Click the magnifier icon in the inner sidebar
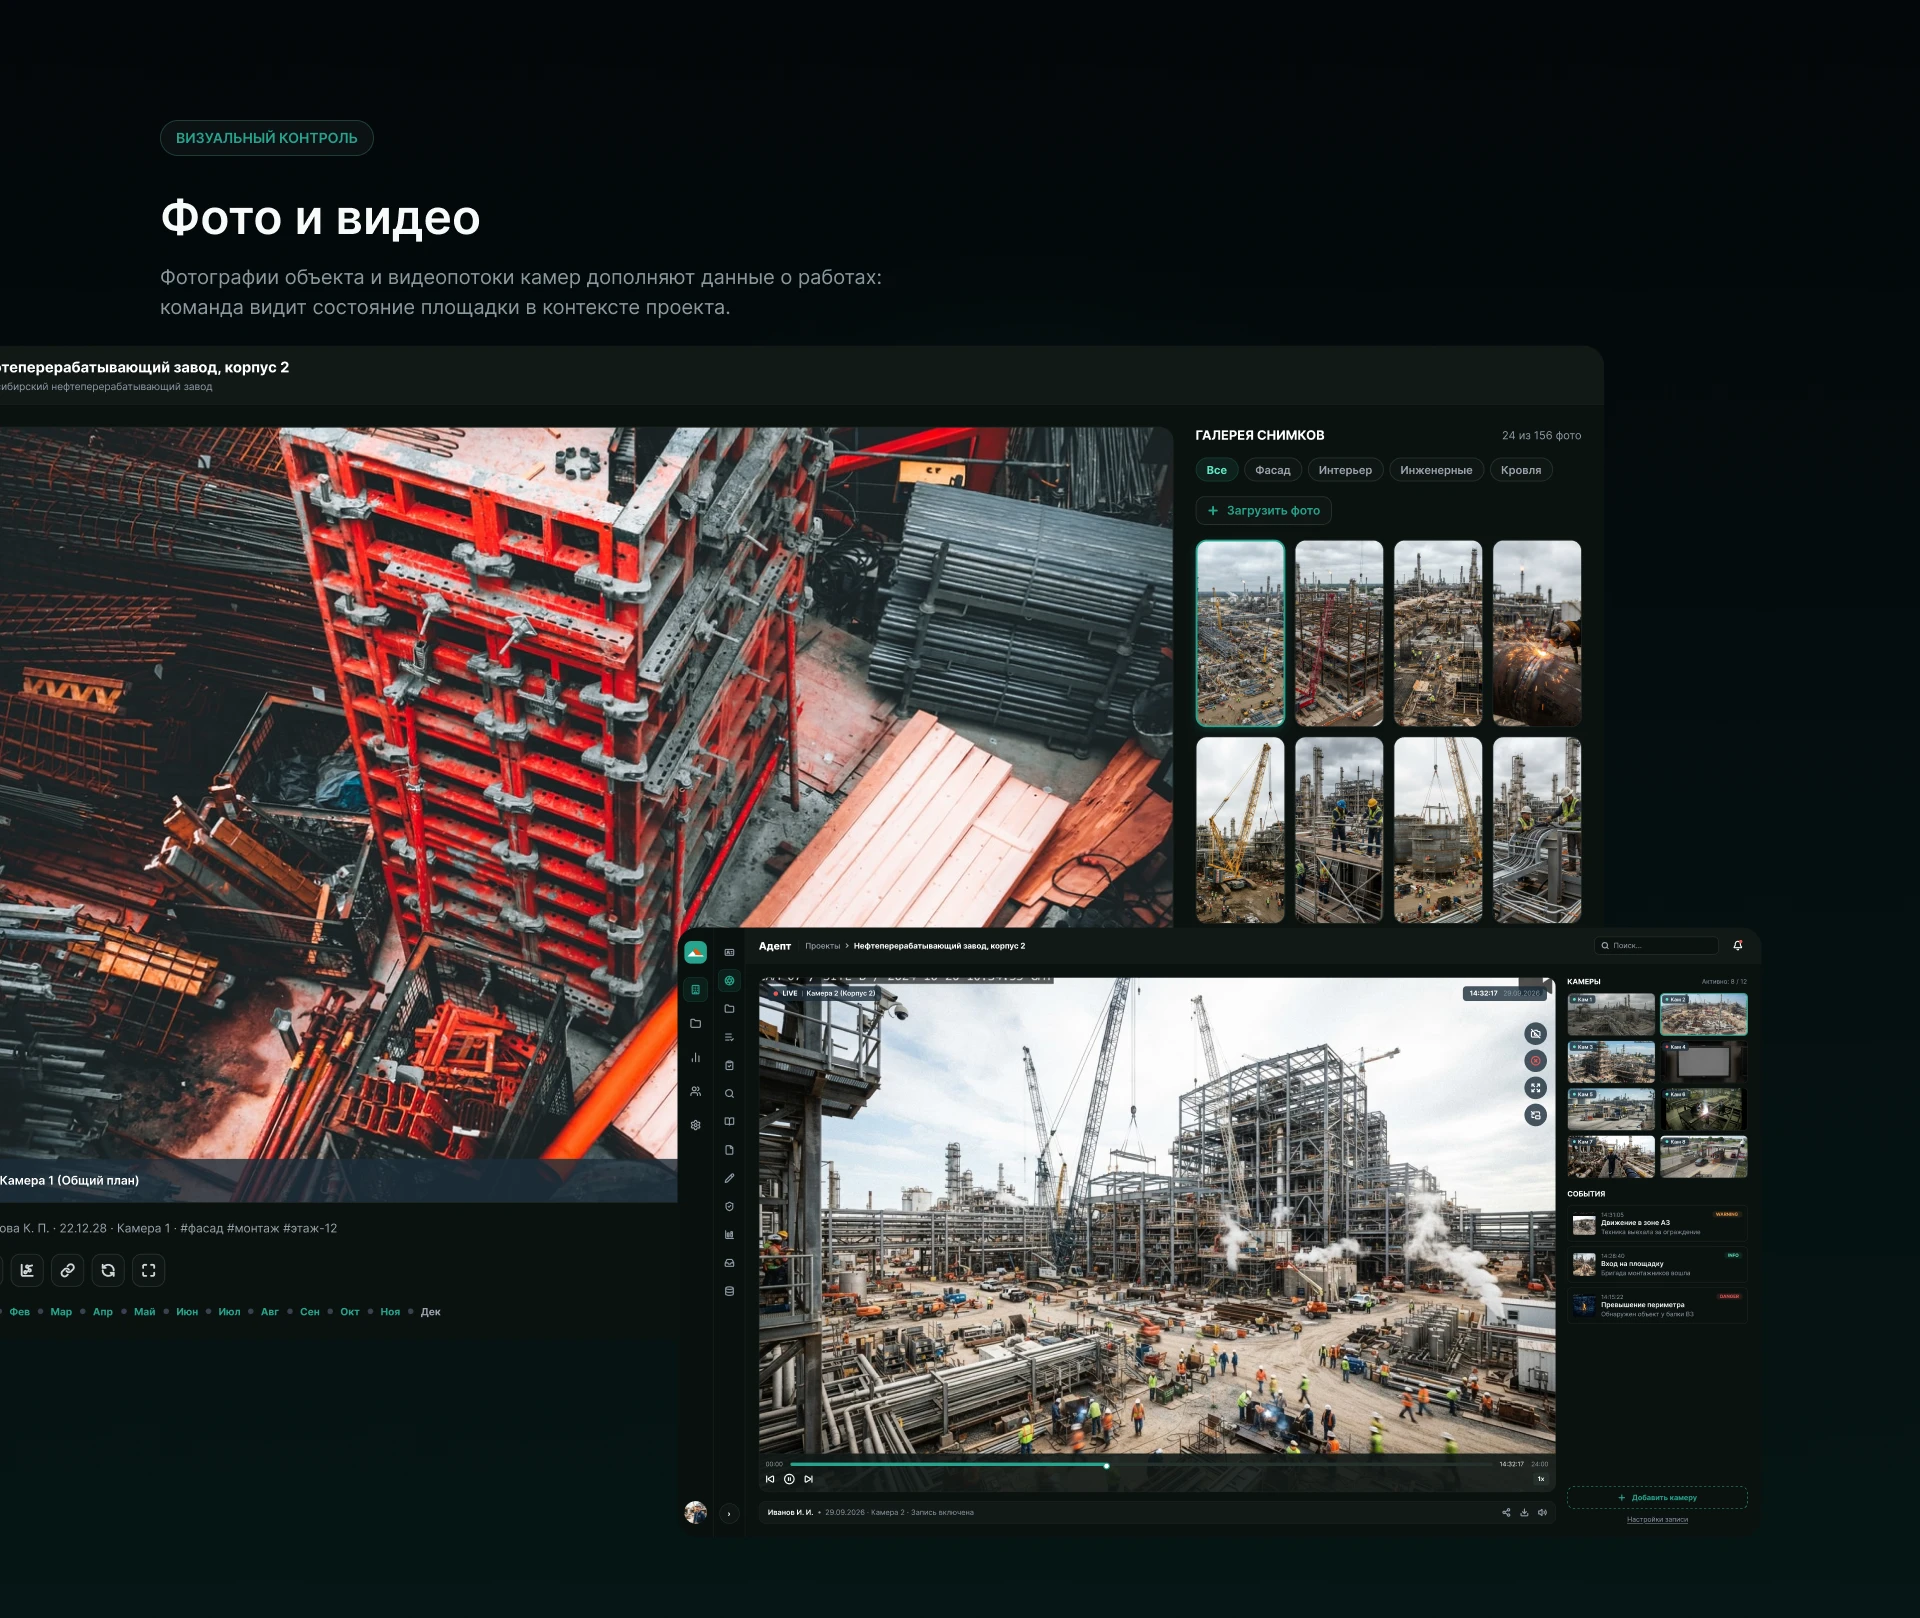This screenshot has width=1920, height=1618. click(x=729, y=1094)
